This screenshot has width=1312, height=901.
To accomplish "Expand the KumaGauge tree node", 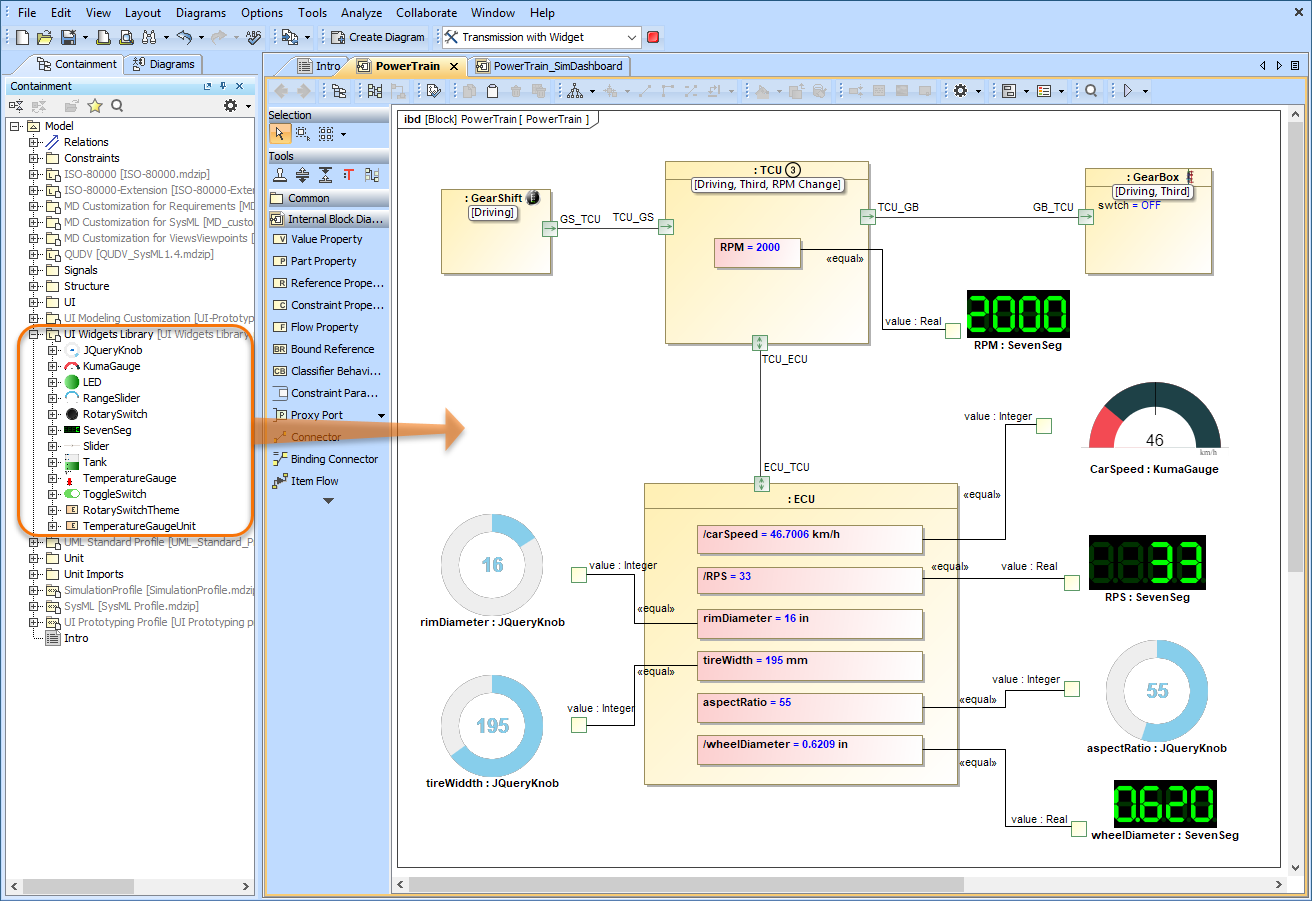I will tap(53, 367).
